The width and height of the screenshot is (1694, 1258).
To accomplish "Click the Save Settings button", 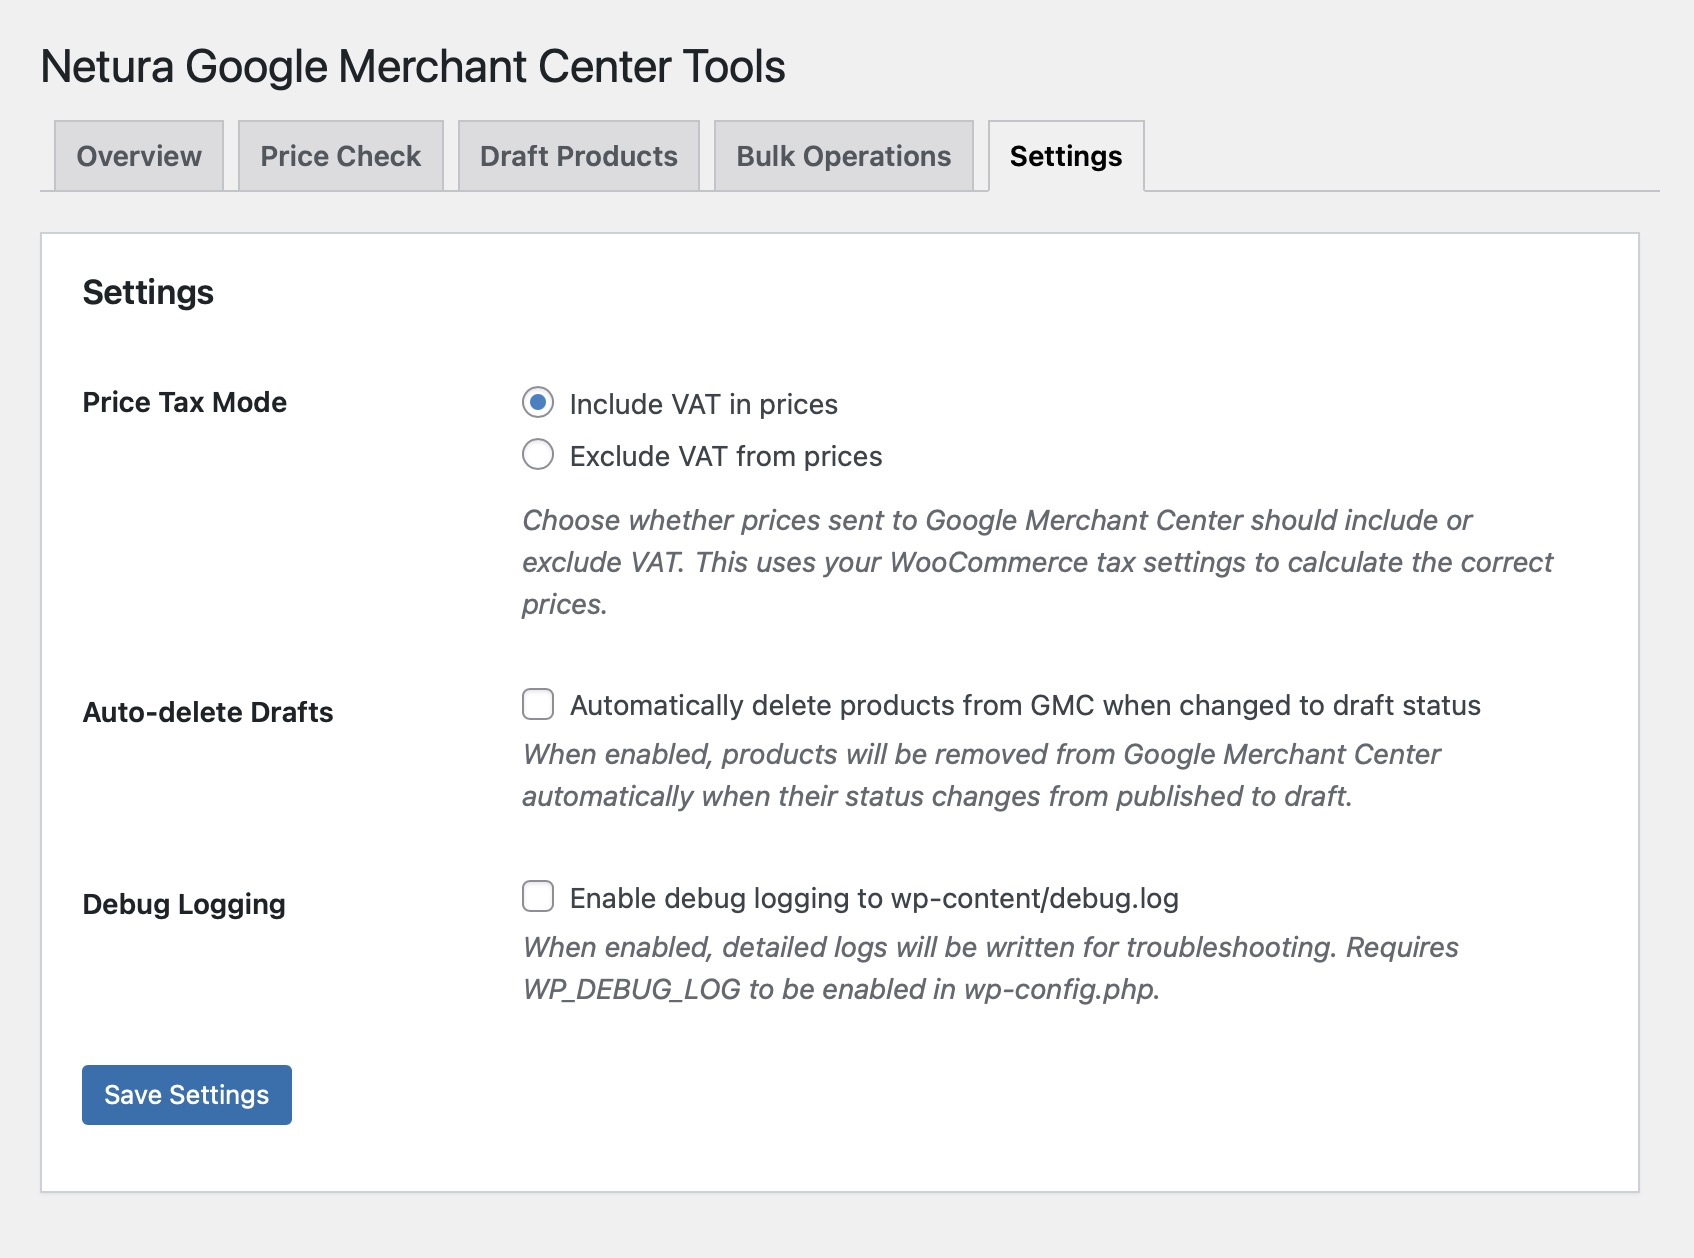I will coord(186,1094).
